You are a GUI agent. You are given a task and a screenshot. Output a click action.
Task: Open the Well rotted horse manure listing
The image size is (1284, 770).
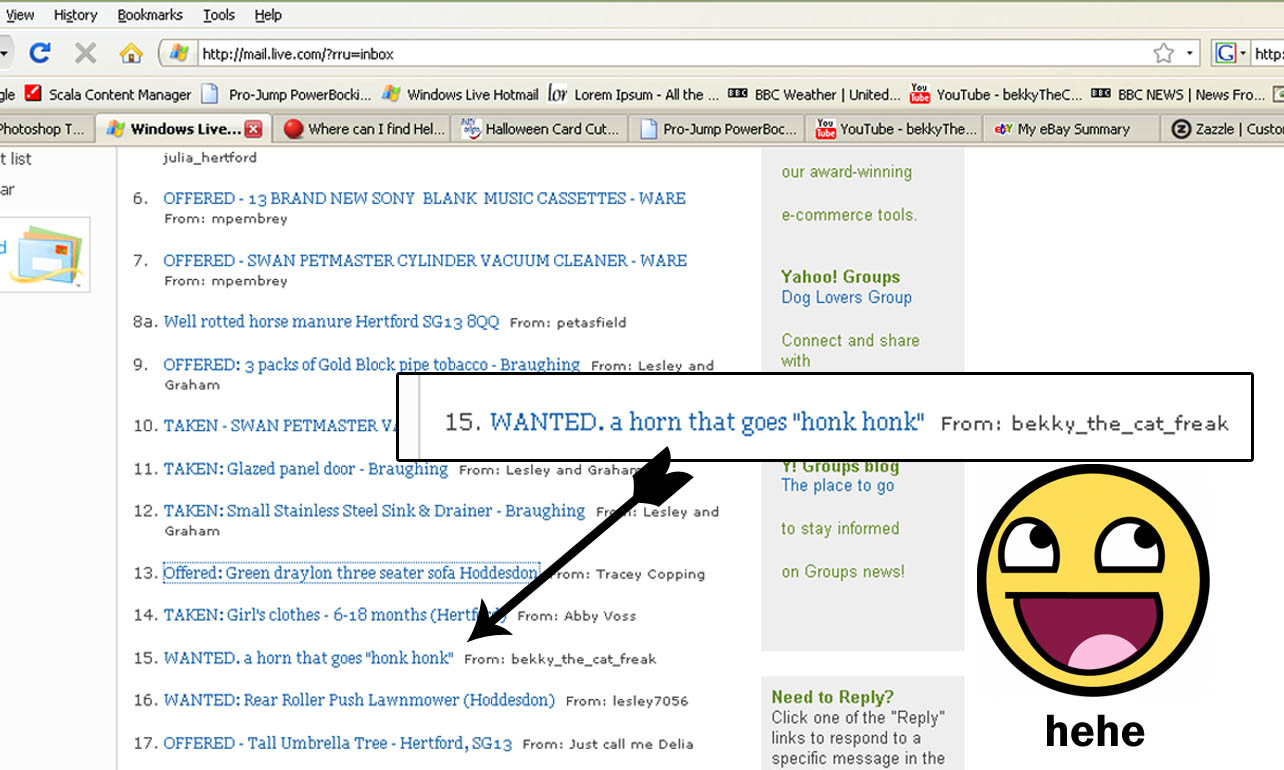331,321
